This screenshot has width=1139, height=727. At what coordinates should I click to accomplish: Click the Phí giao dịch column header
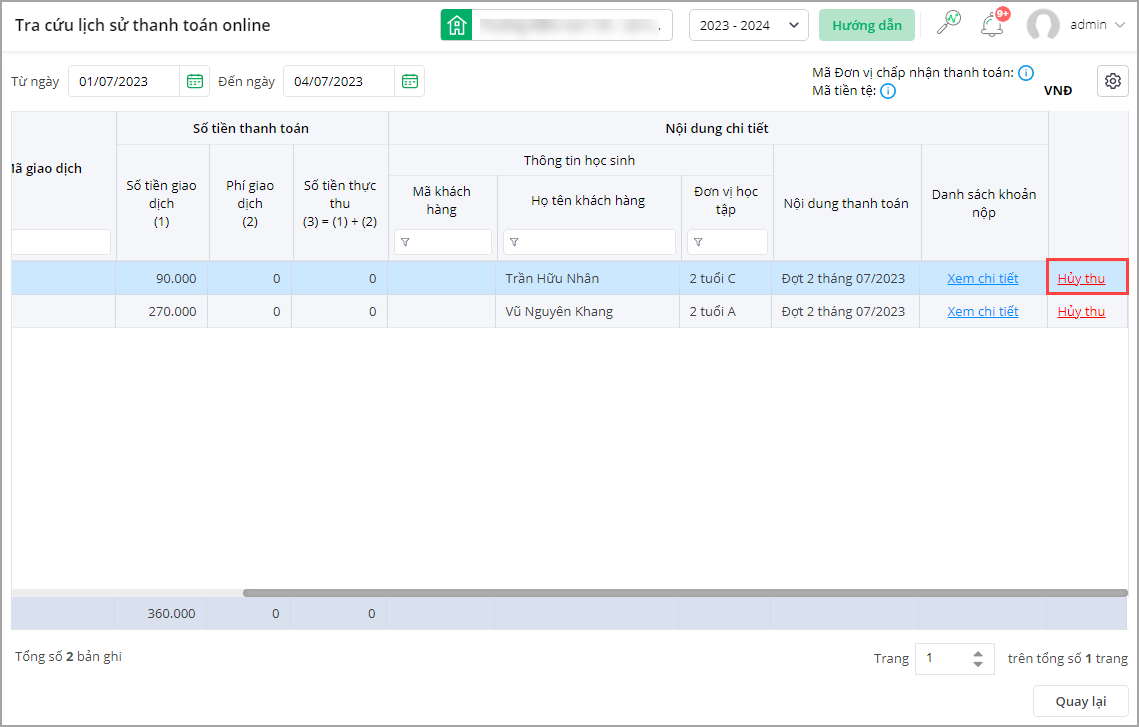tap(250, 203)
